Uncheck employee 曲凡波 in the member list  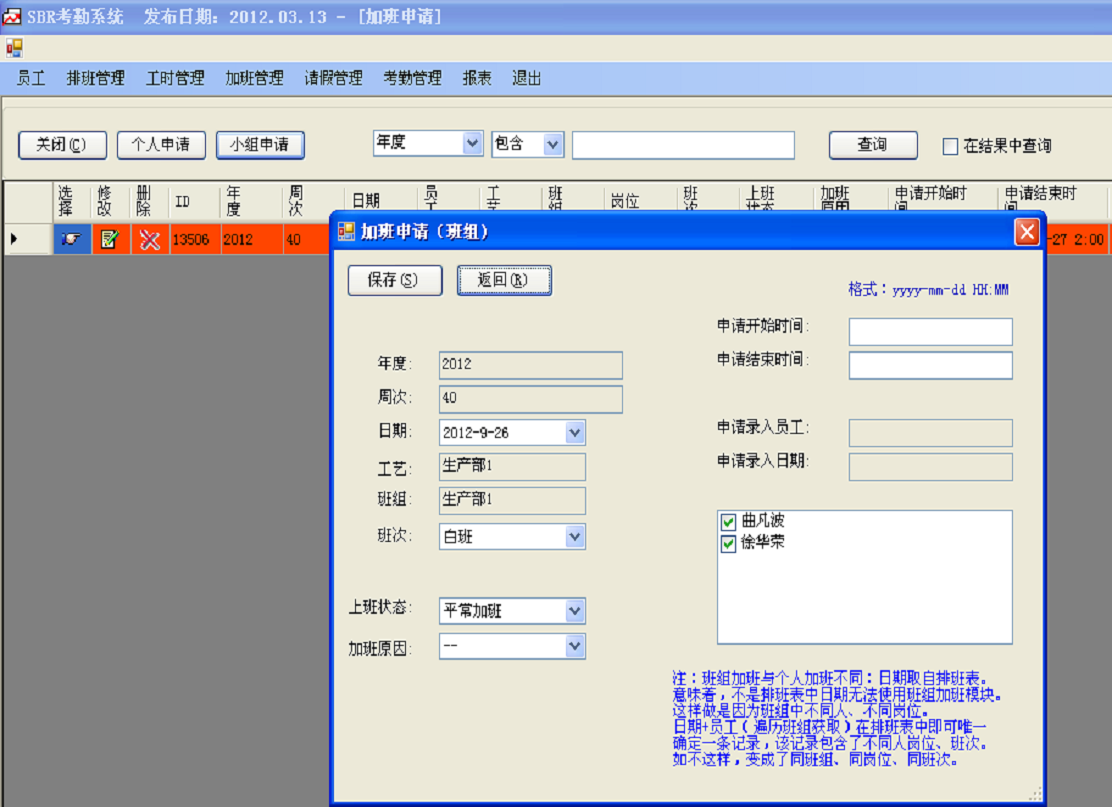[729, 520]
